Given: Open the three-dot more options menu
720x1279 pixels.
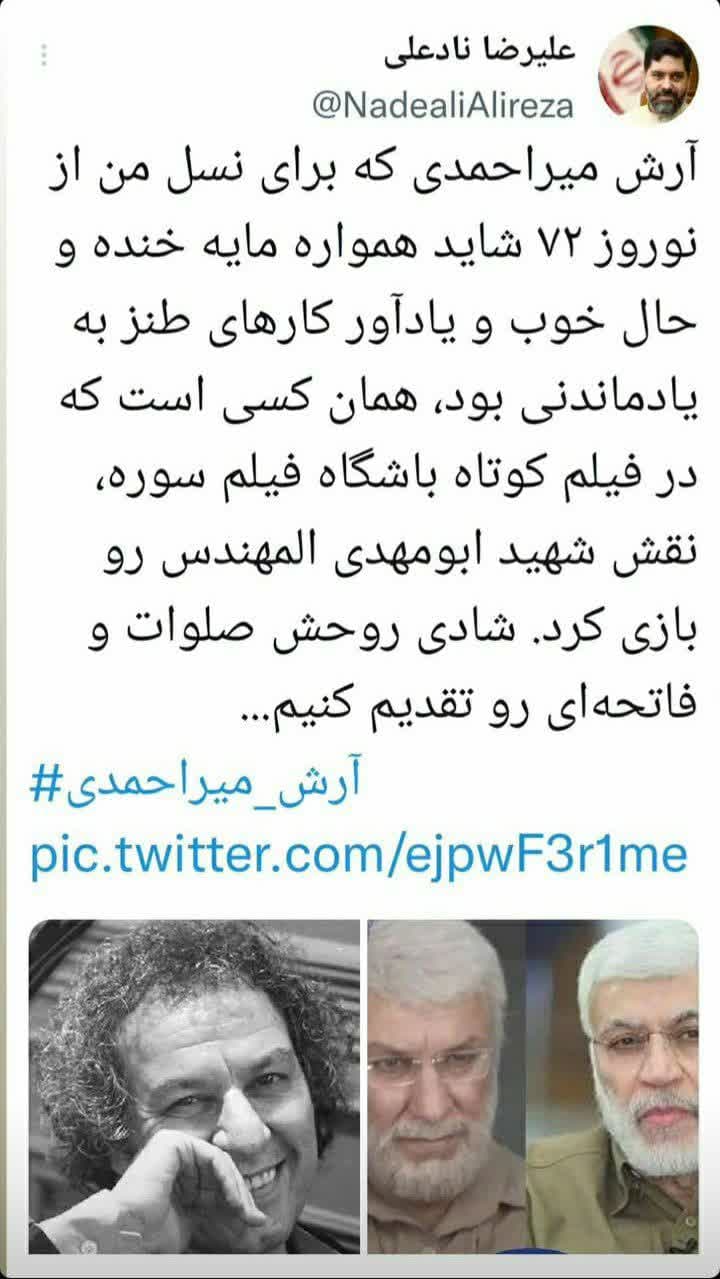Looking at the screenshot, I should click(43, 54).
